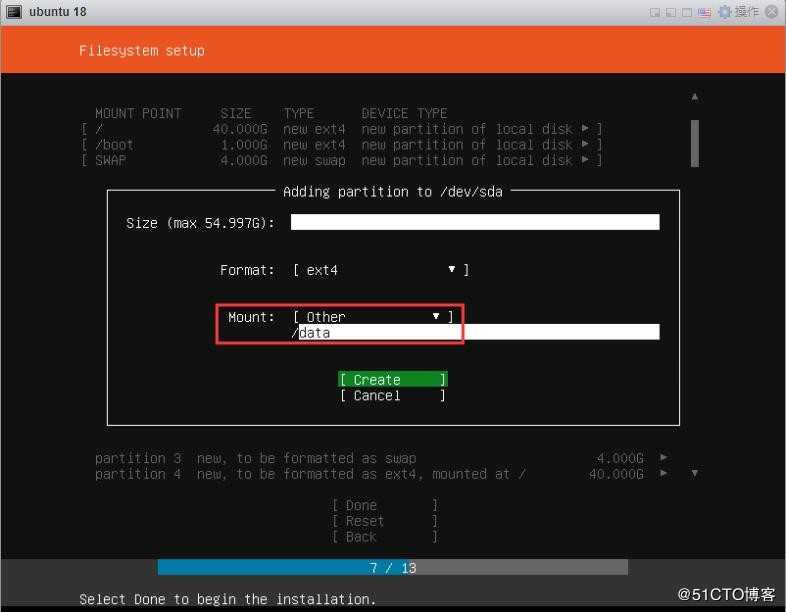
Task: Click the Select Done to begin installation text
Action: click(x=228, y=599)
